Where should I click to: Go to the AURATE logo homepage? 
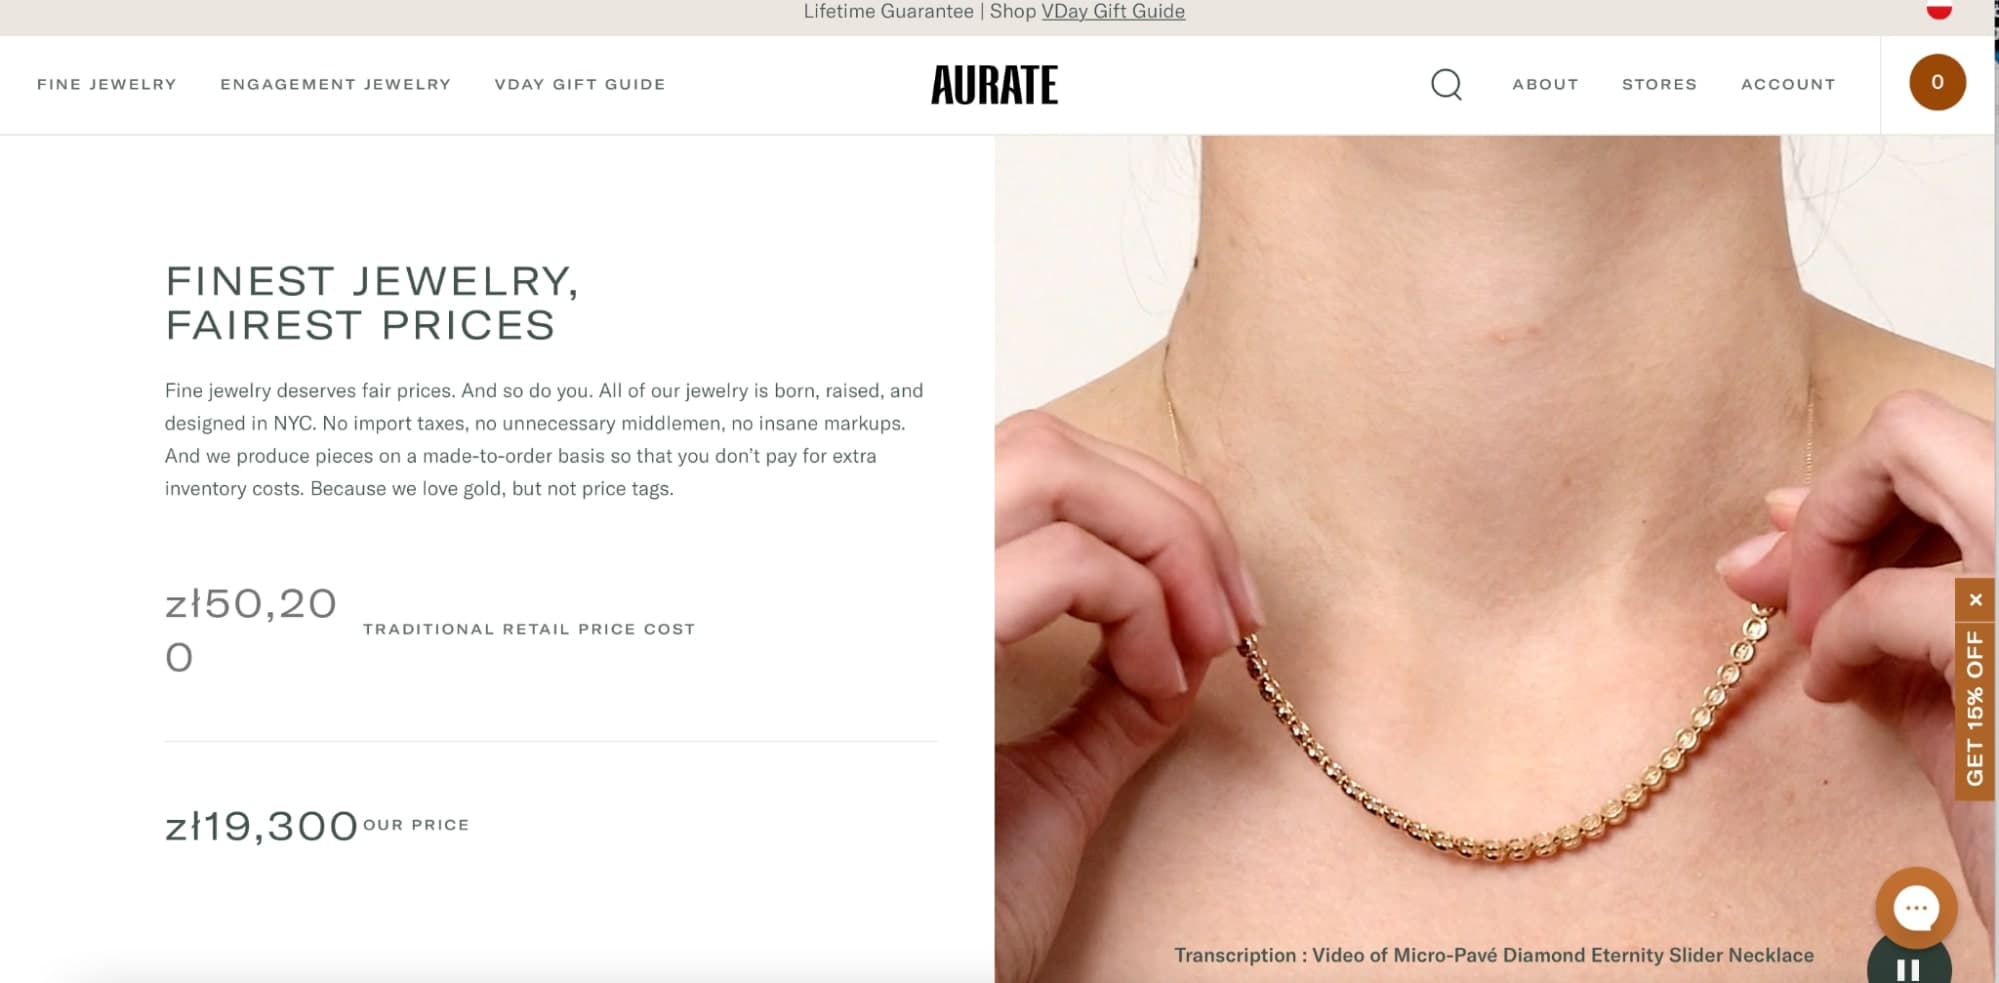pos(994,85)
